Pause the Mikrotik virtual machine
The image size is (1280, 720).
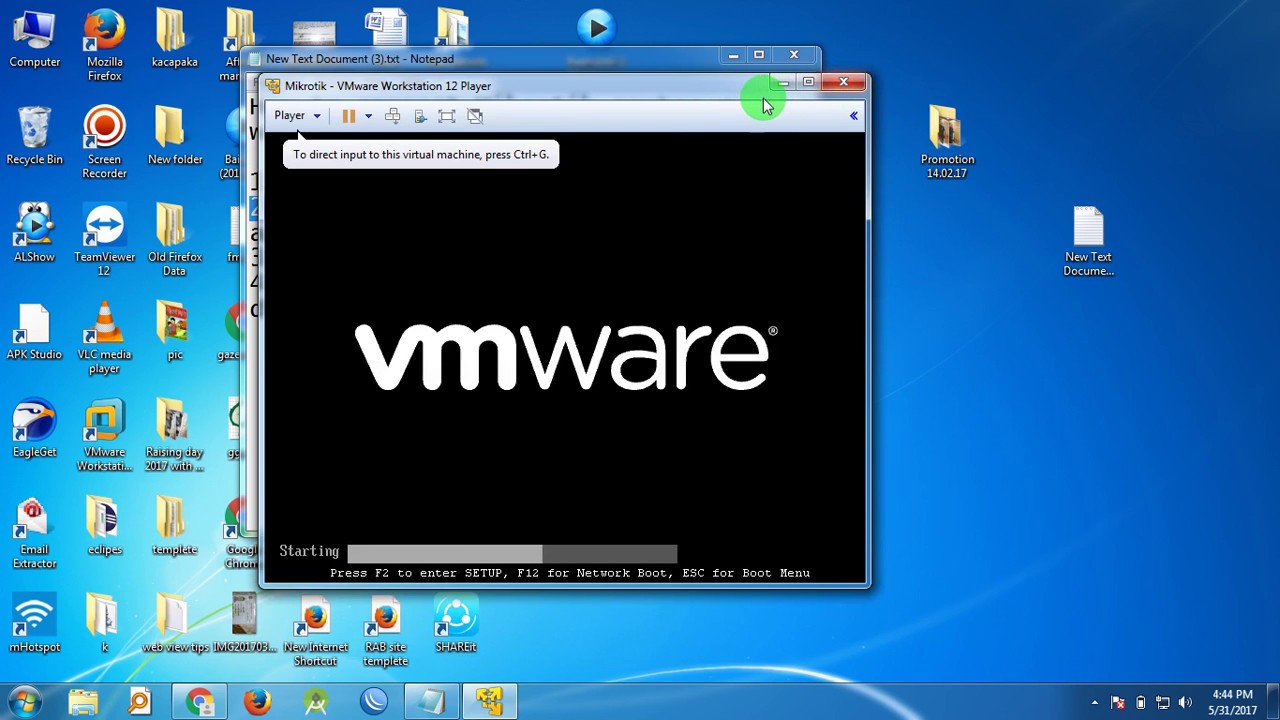348,116
